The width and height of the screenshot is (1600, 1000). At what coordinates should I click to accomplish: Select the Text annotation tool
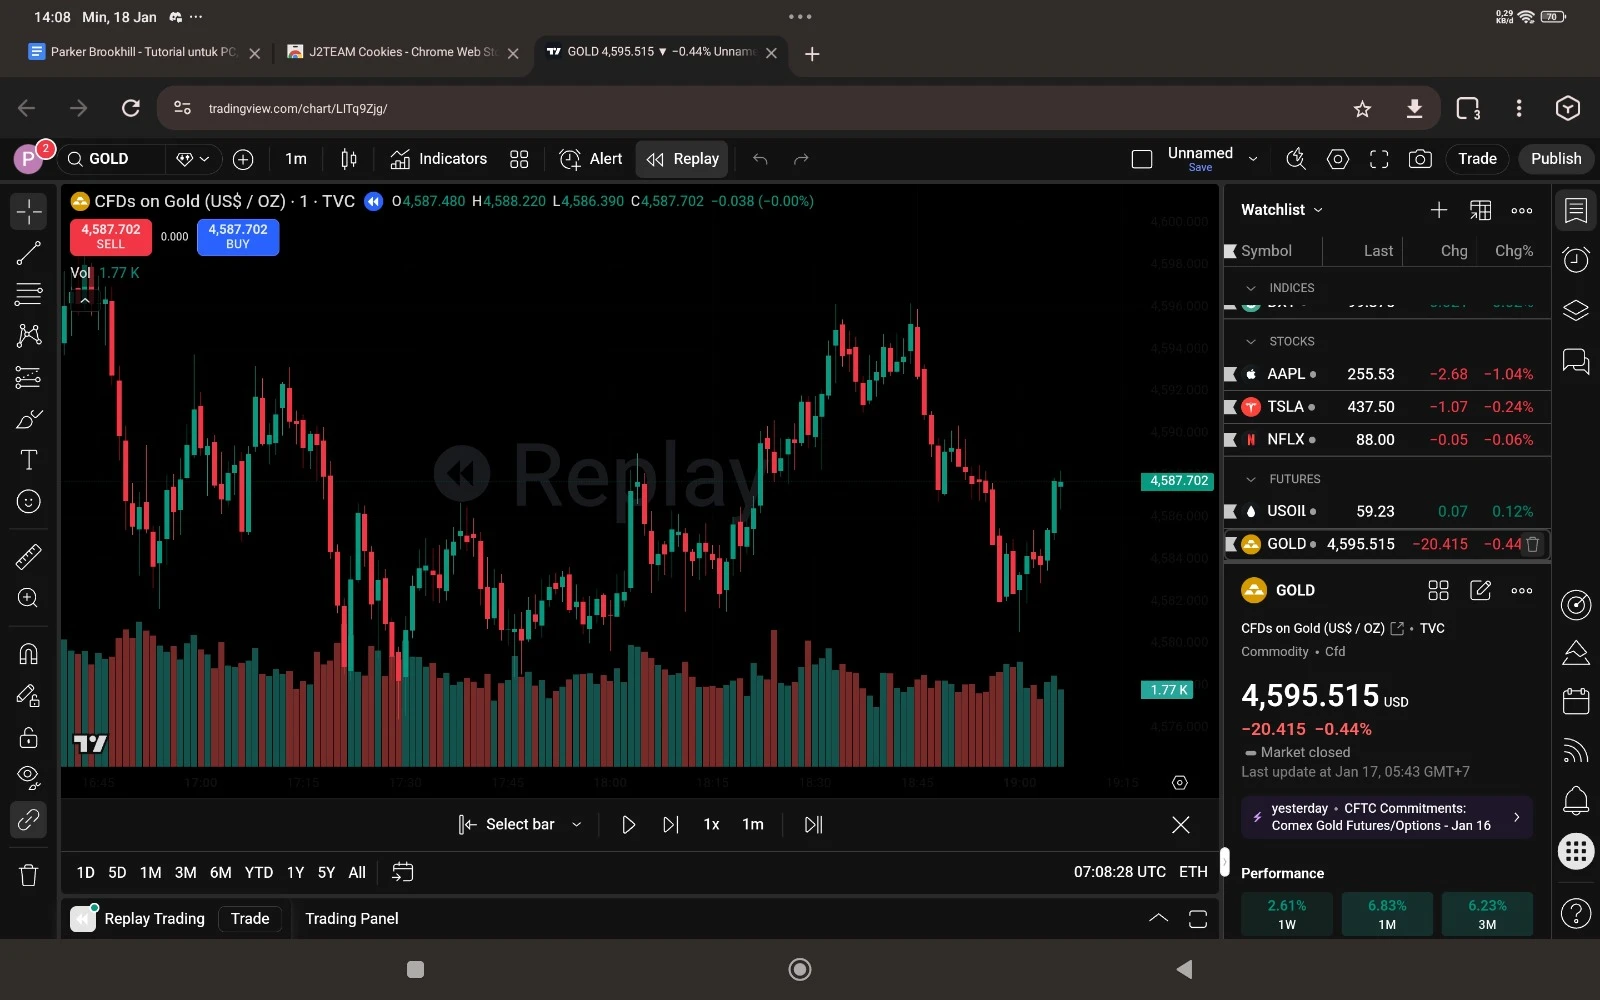point(29,460)
